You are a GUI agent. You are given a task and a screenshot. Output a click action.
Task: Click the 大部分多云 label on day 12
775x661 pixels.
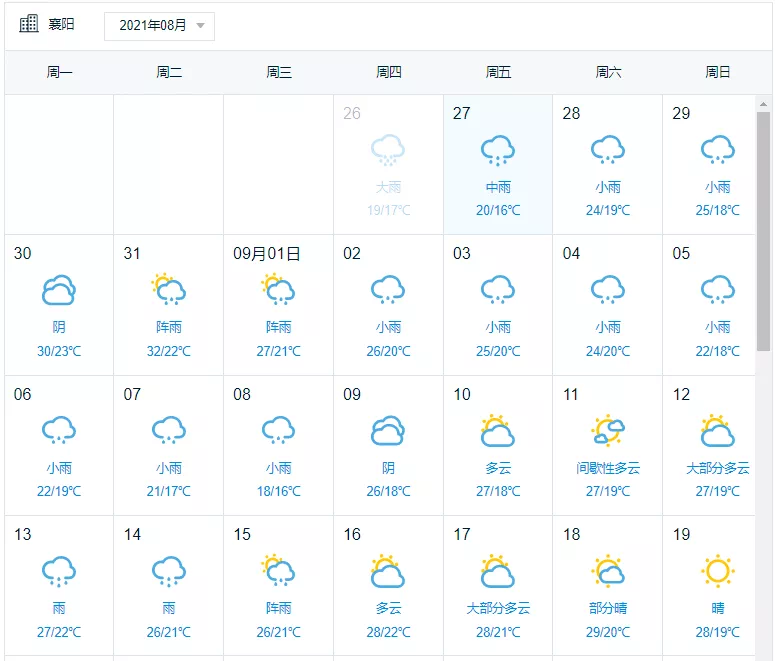[718, 468]
